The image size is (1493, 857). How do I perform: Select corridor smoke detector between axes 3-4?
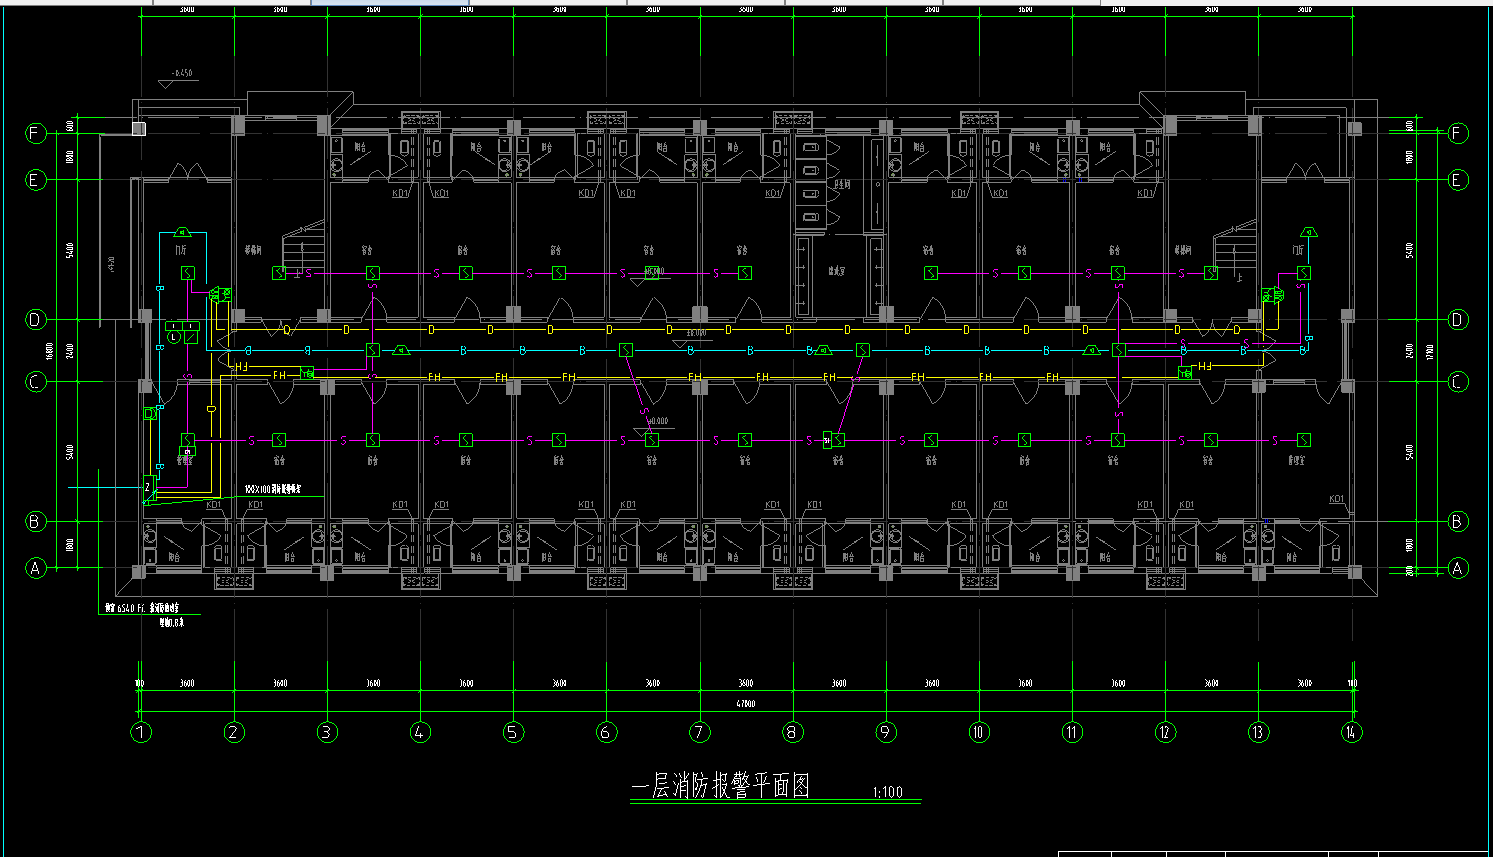click(x=373, y=351)
